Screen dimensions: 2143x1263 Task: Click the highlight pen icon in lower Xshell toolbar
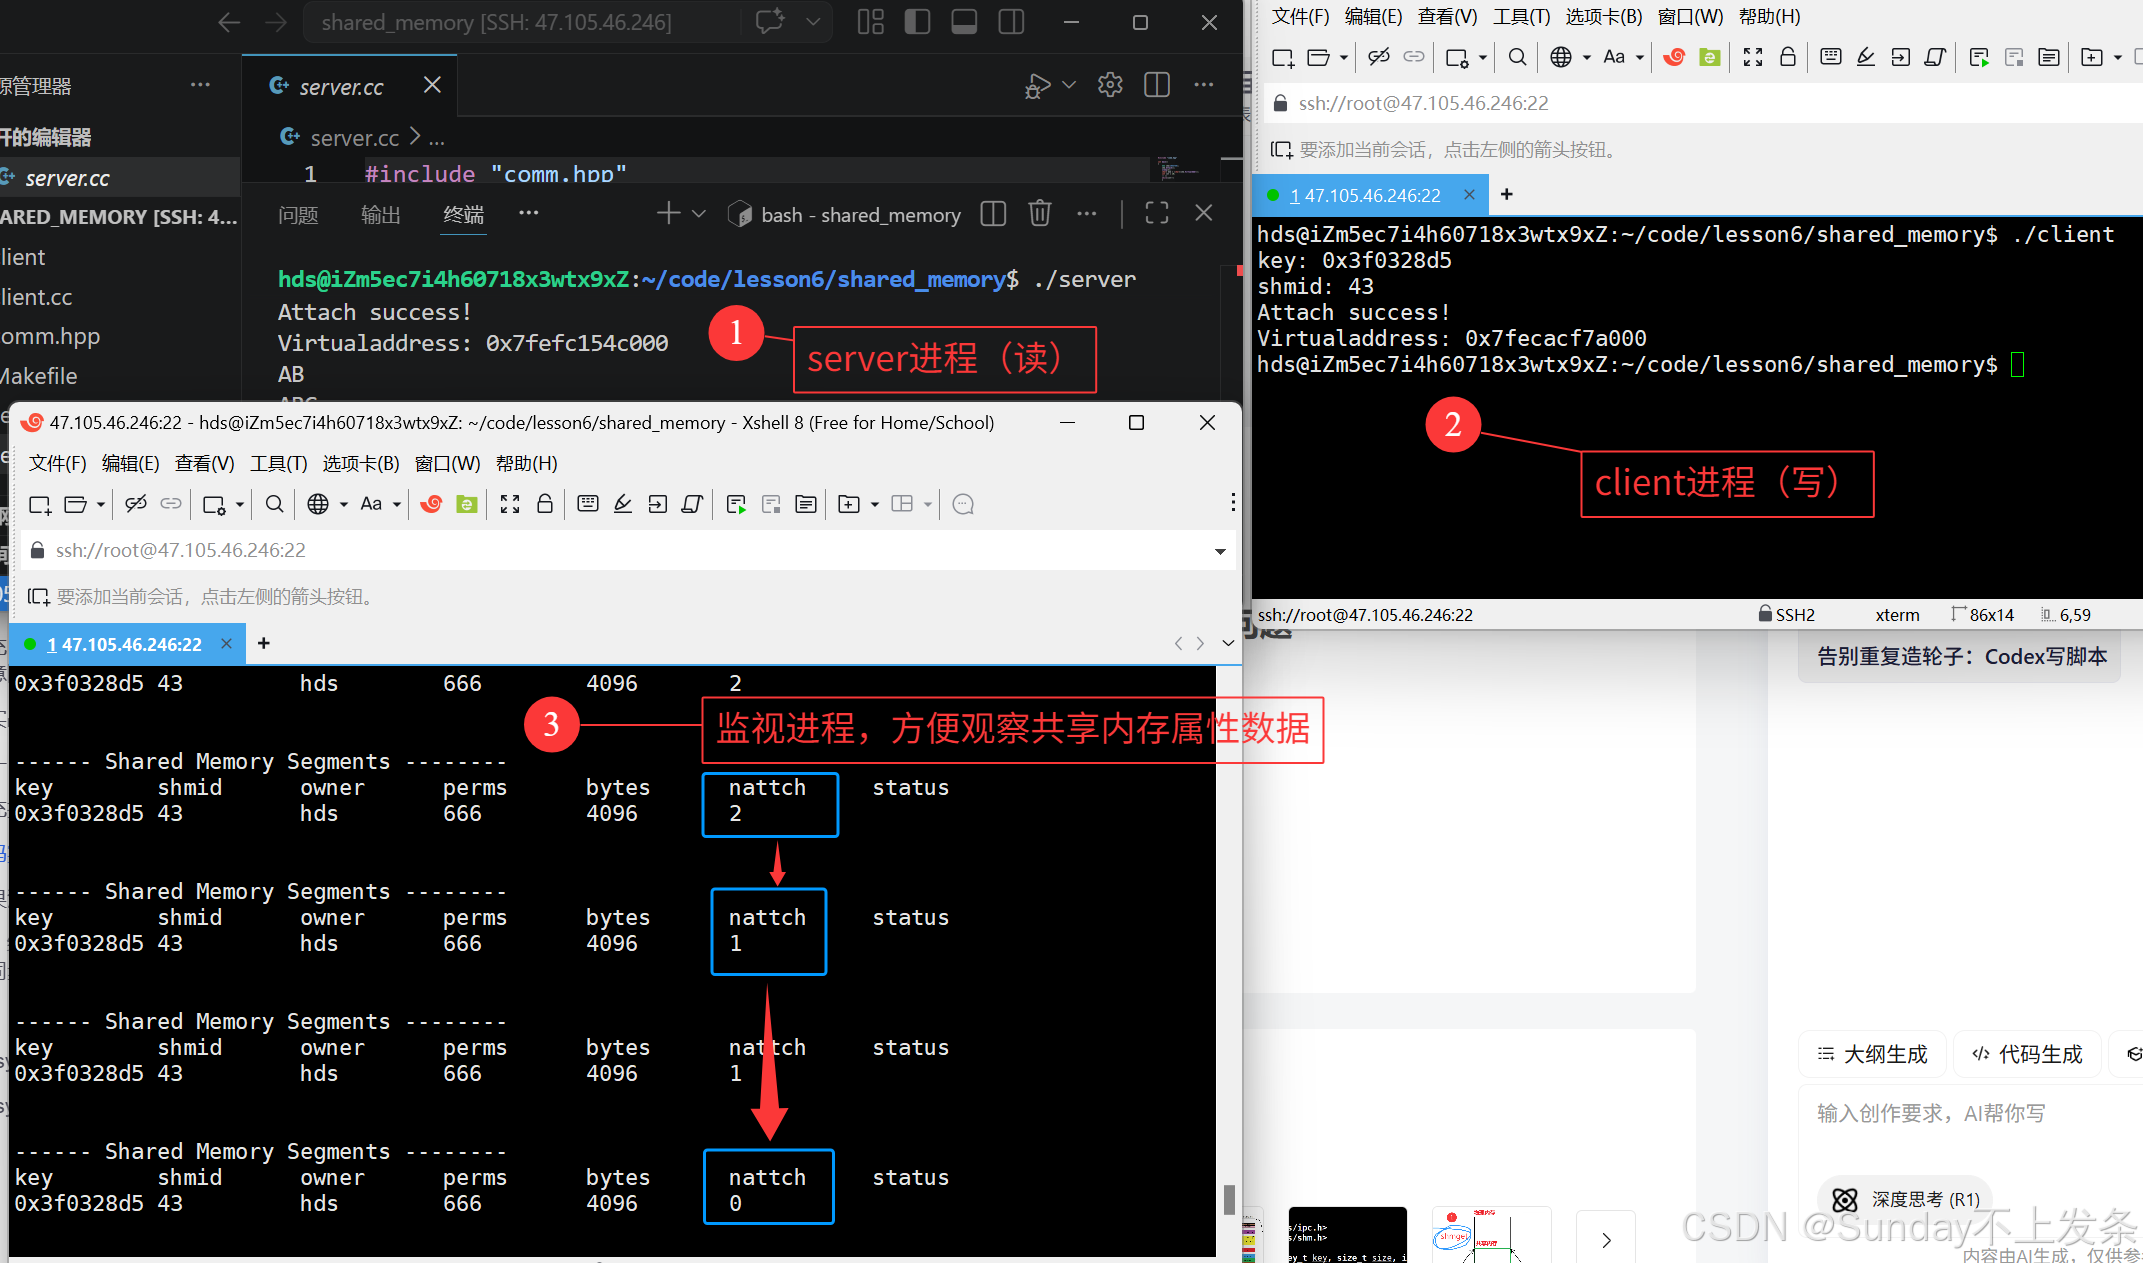coord(623,505)
